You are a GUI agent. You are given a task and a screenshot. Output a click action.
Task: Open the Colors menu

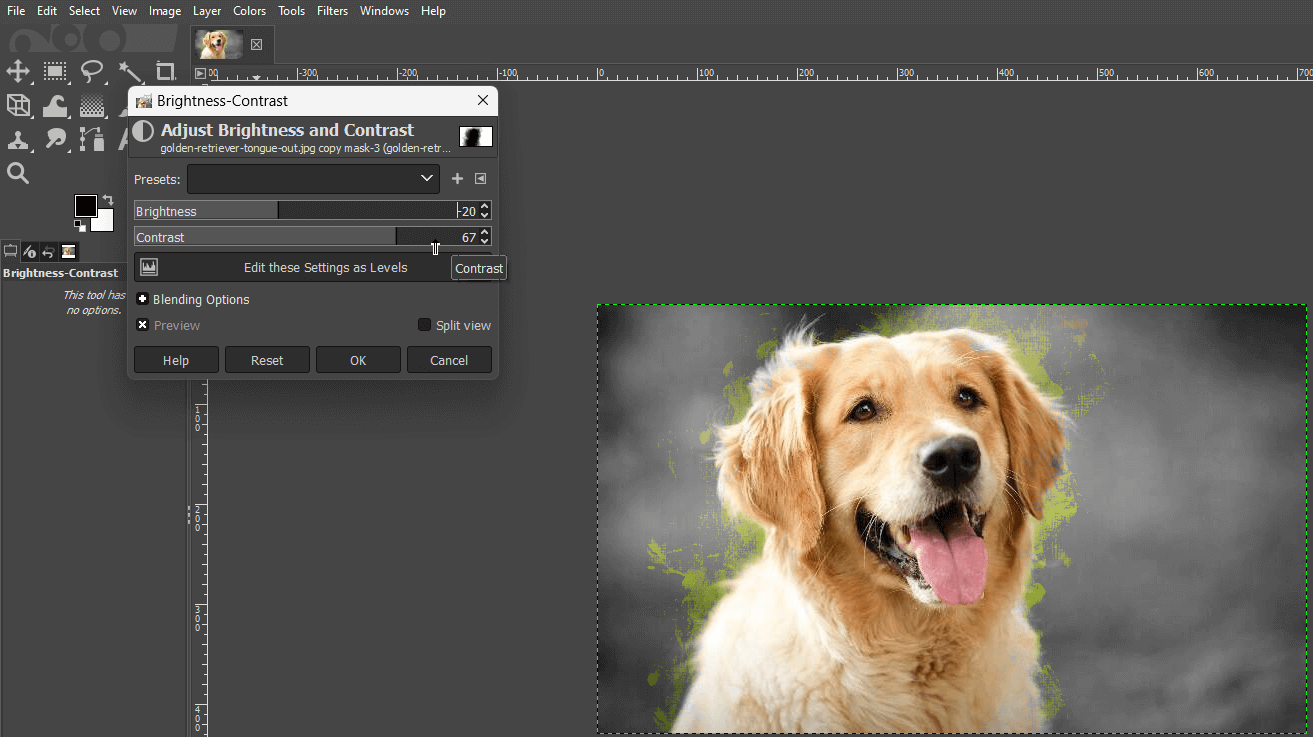(250, 11)
